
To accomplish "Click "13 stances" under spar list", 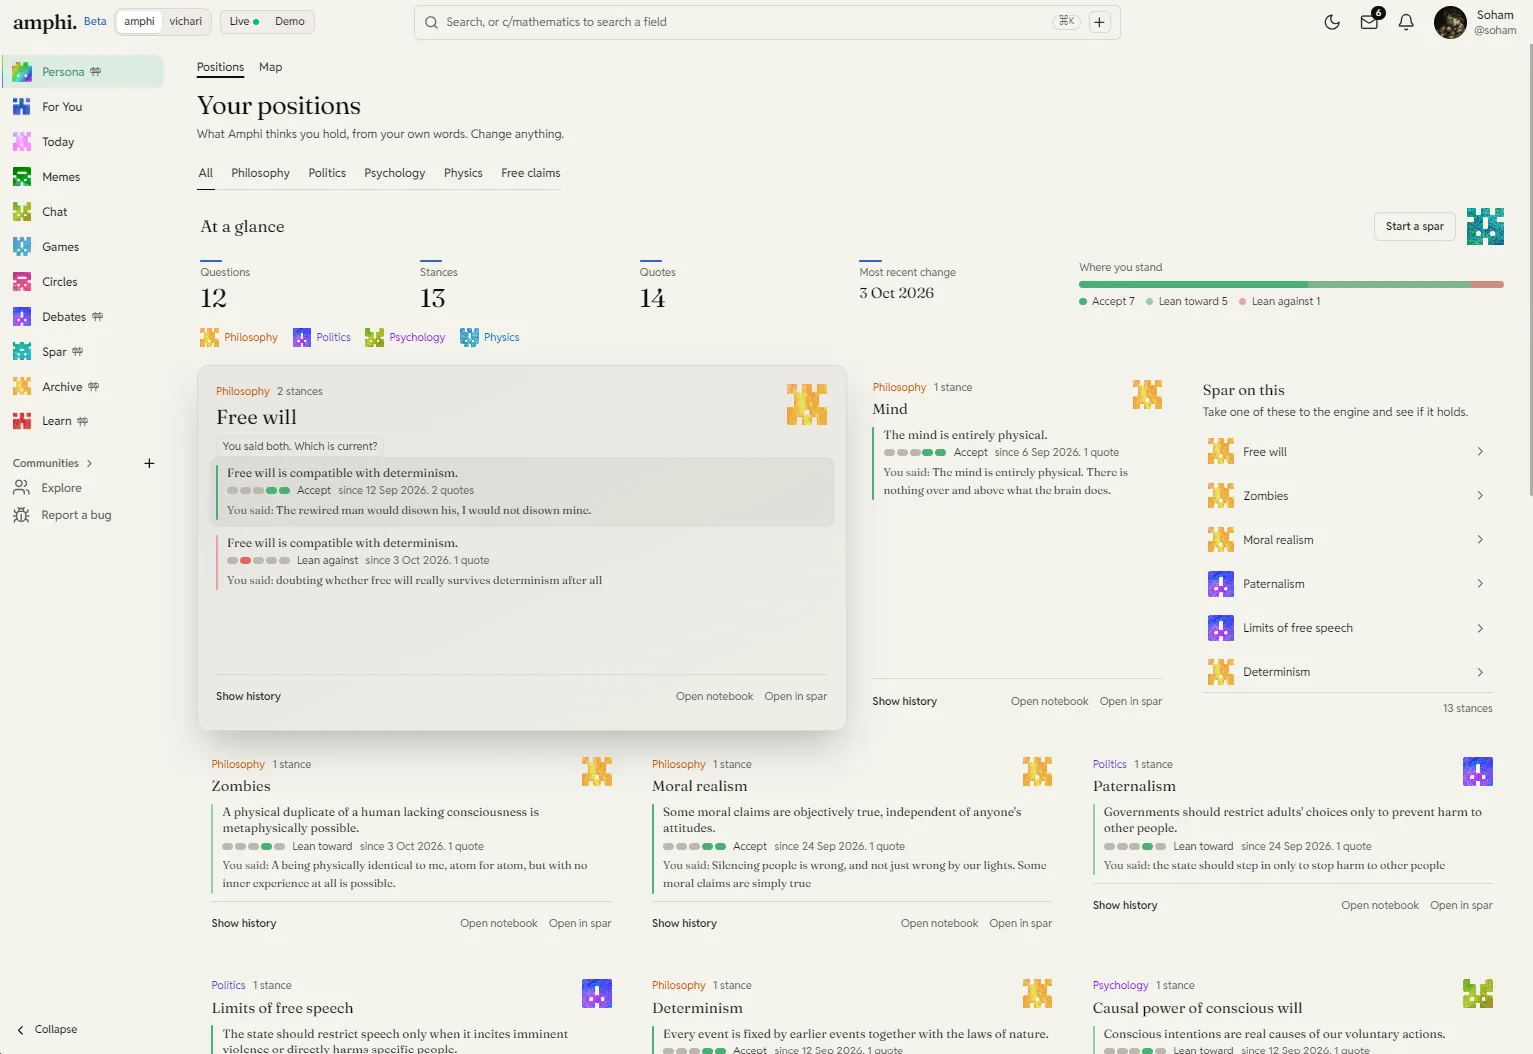I will tap(1467, 708).
